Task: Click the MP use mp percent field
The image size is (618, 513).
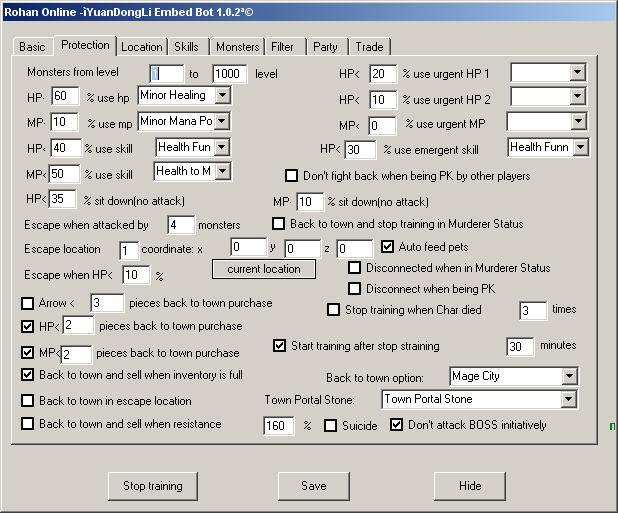Action: tap(64, 122)
